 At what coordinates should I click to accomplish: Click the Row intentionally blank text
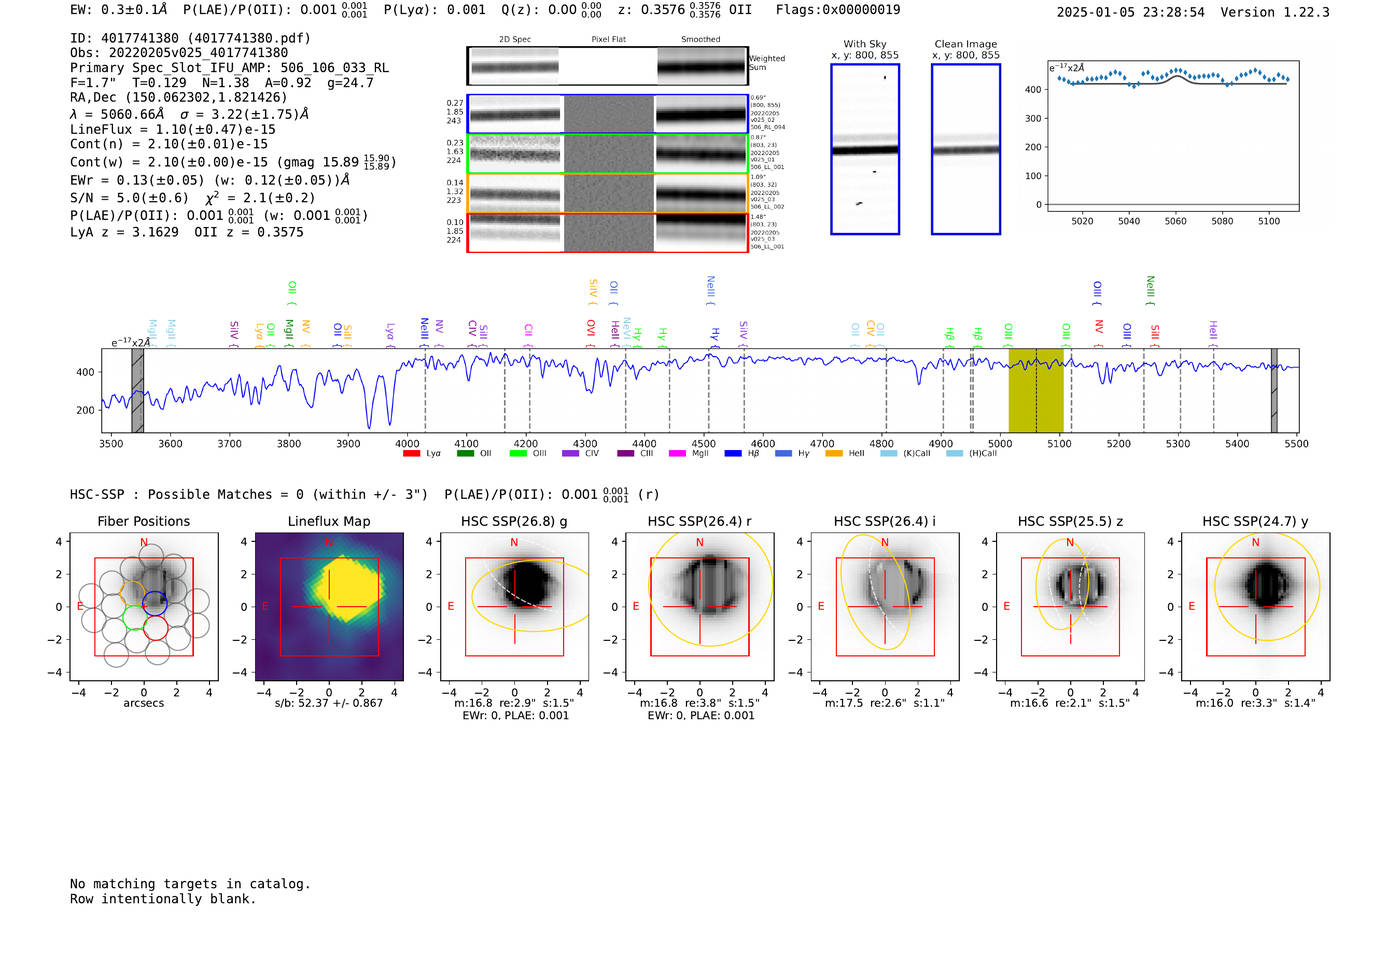click(163, 899)
